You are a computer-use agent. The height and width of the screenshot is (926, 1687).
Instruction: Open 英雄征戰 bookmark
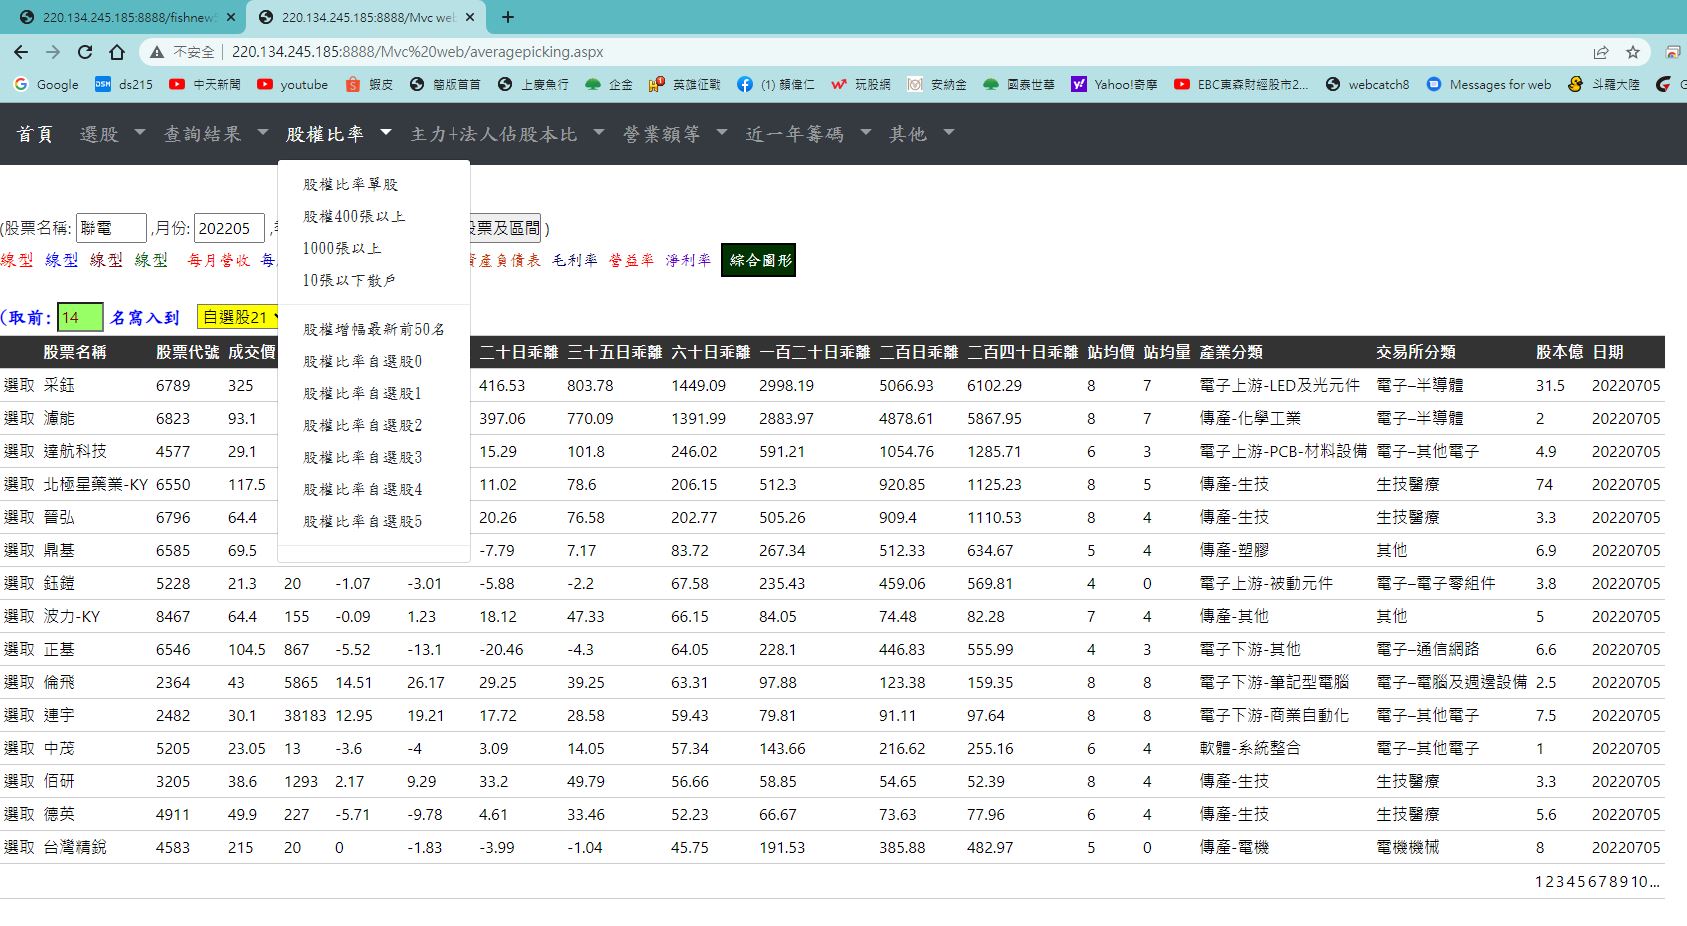point(685,85)
